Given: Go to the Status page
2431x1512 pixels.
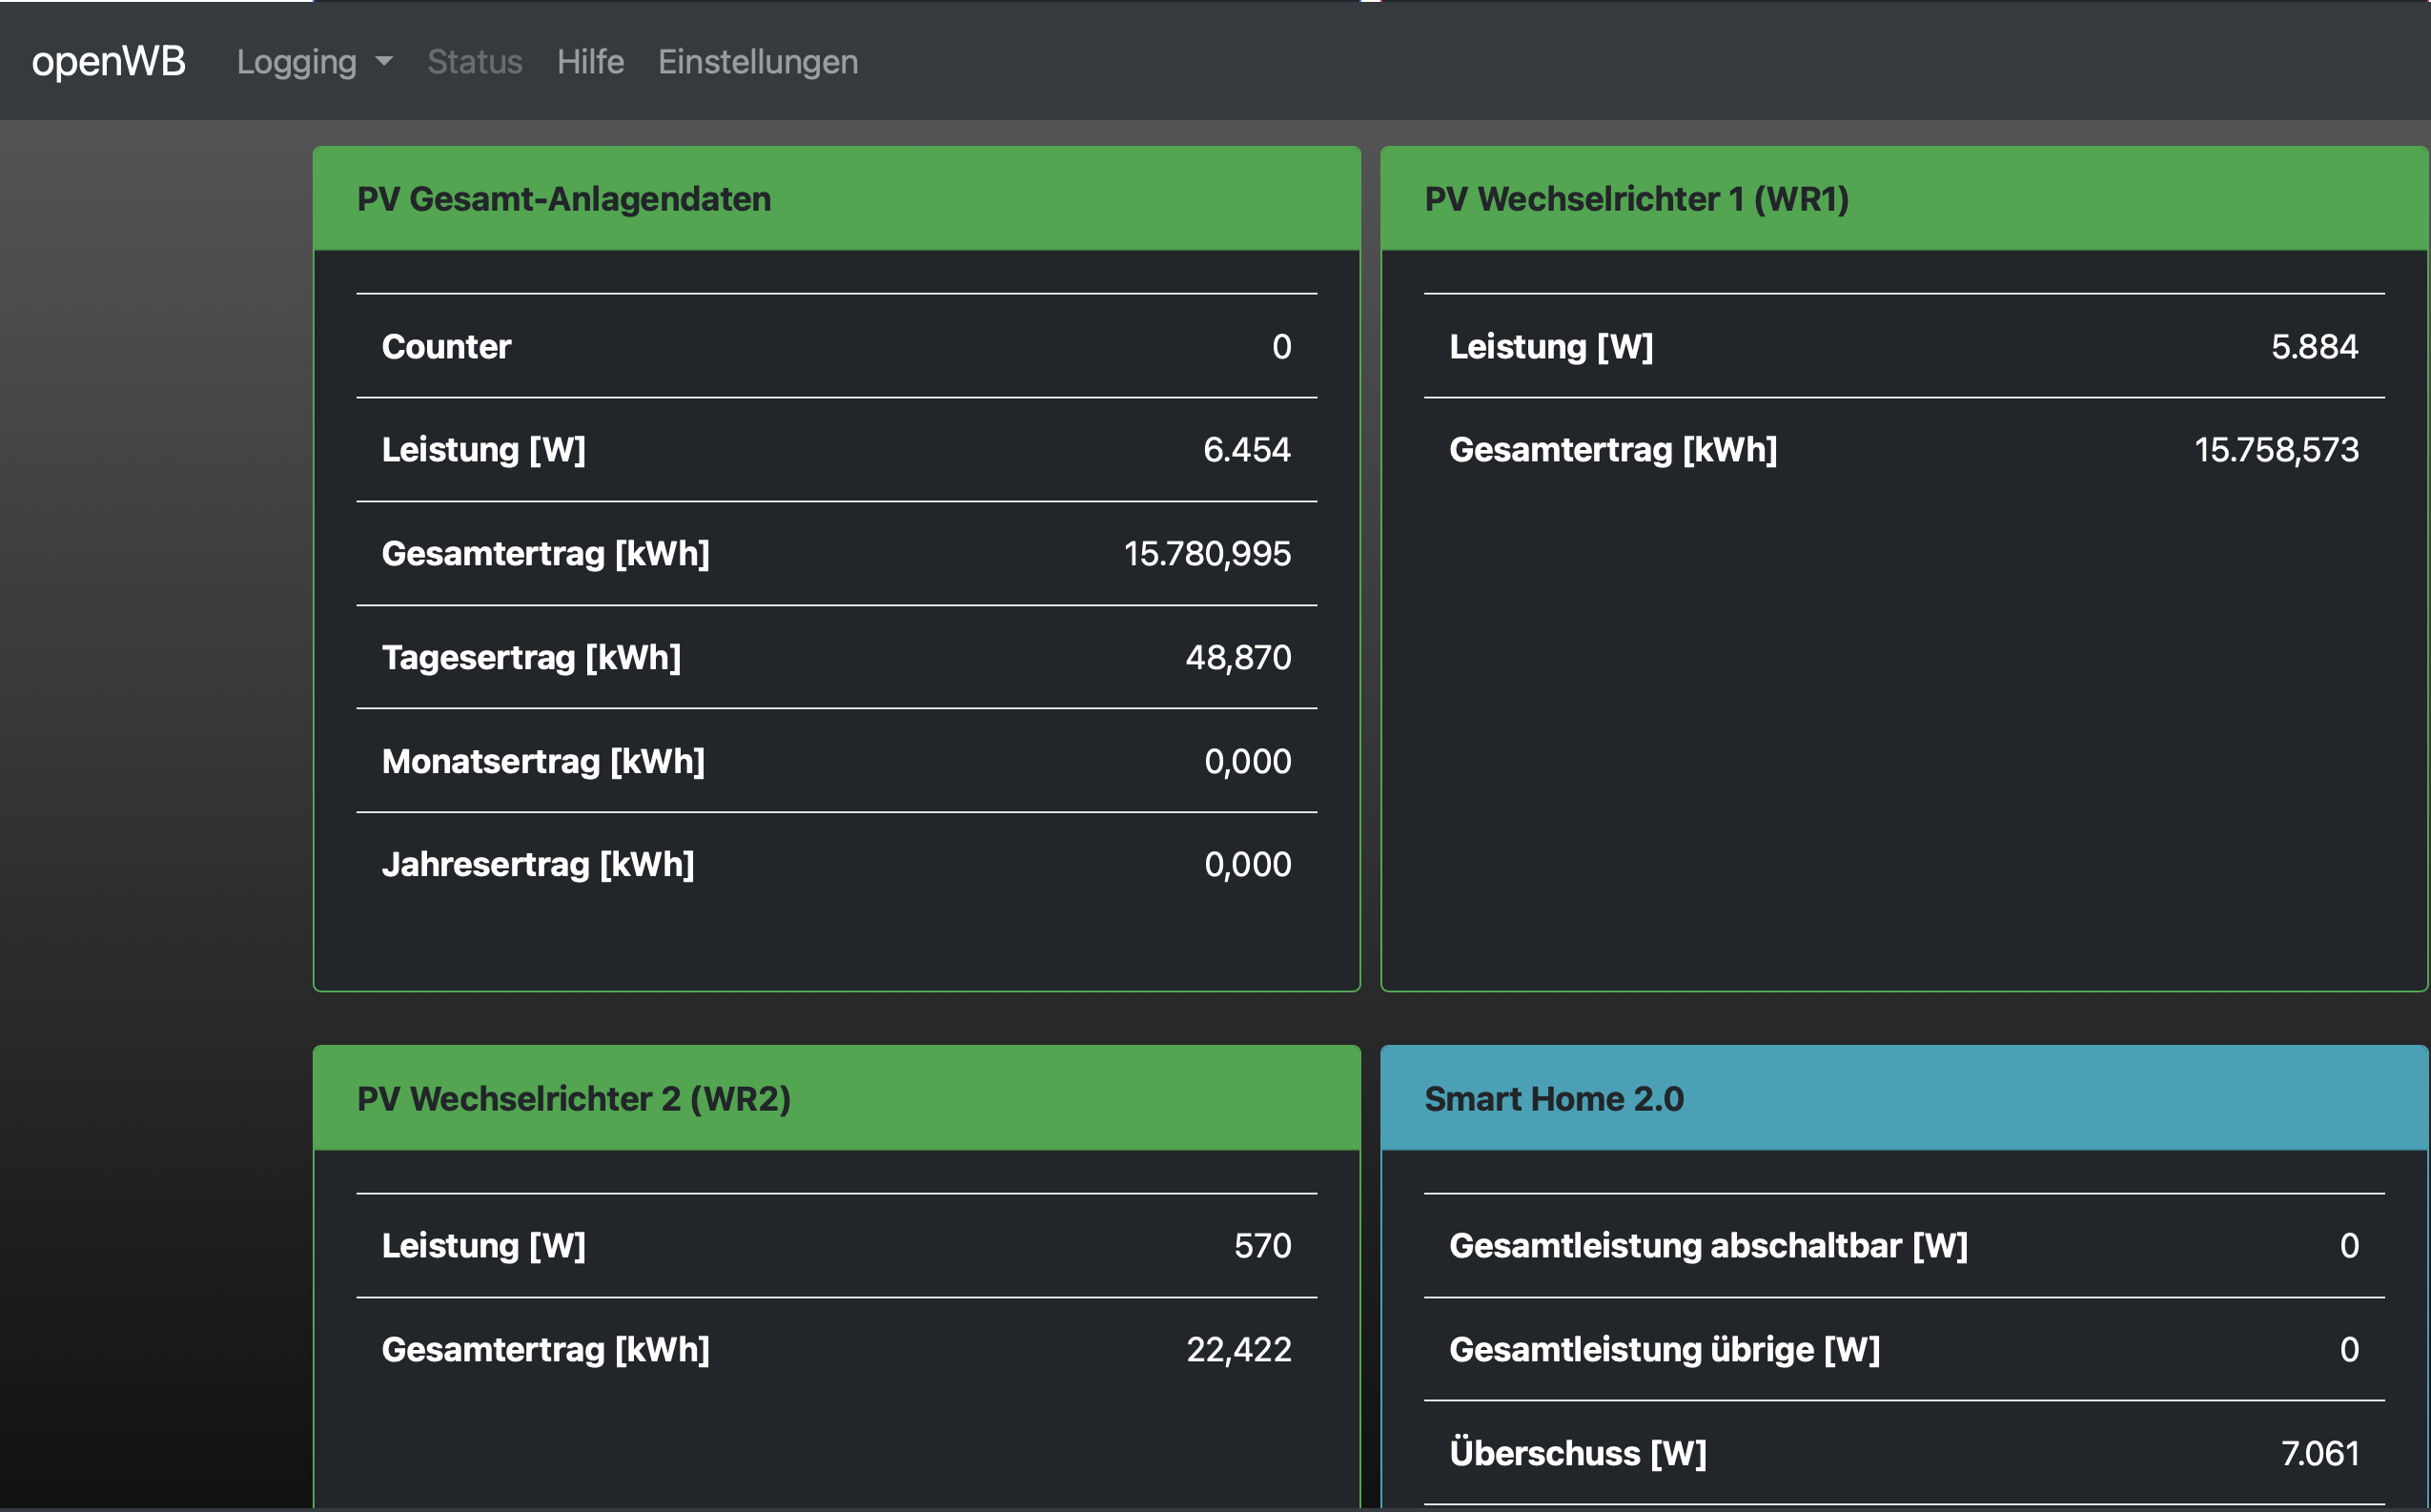Looking at the screenshot, I should [474, 62].
